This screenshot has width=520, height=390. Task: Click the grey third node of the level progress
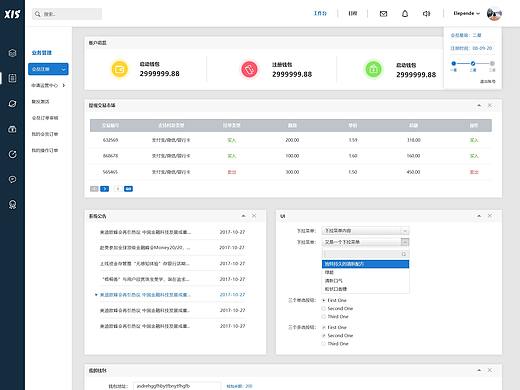(492, 63)
